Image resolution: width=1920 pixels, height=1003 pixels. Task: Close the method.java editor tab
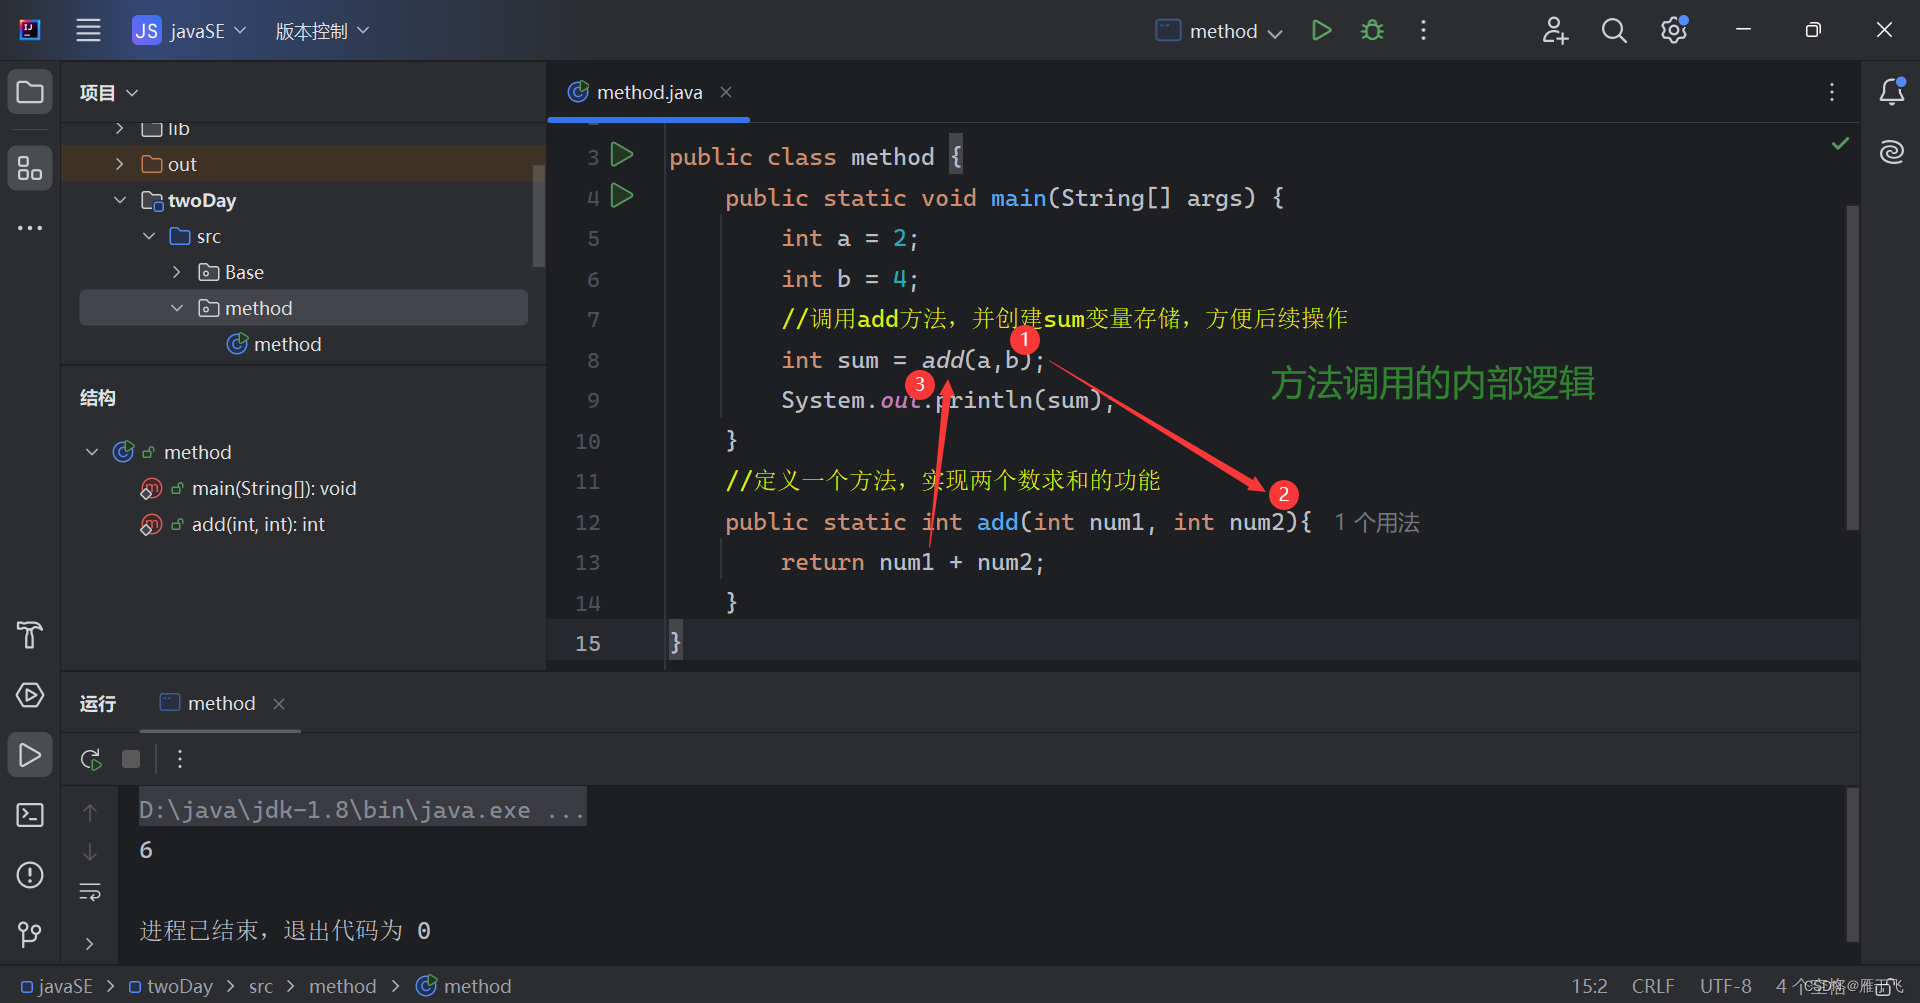(x=726, y=92)
